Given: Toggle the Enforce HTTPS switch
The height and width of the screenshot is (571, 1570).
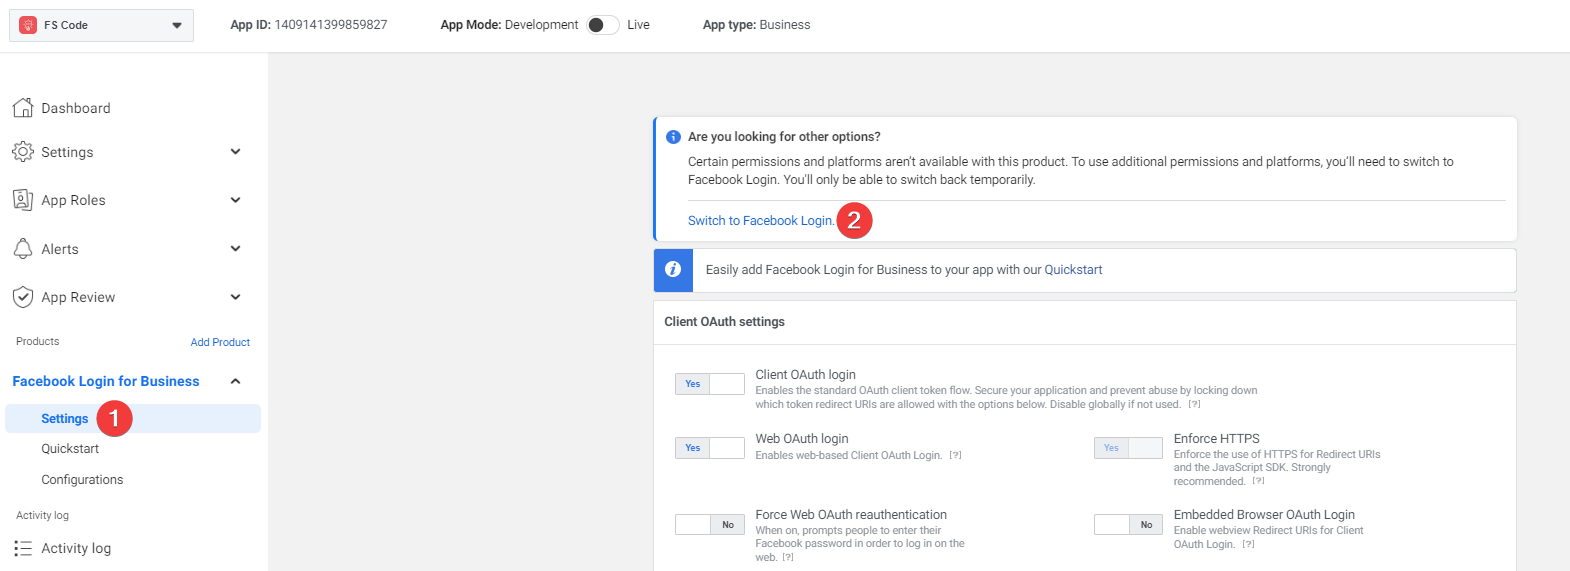Looking at the screenshot, I should pos(1128,448).
